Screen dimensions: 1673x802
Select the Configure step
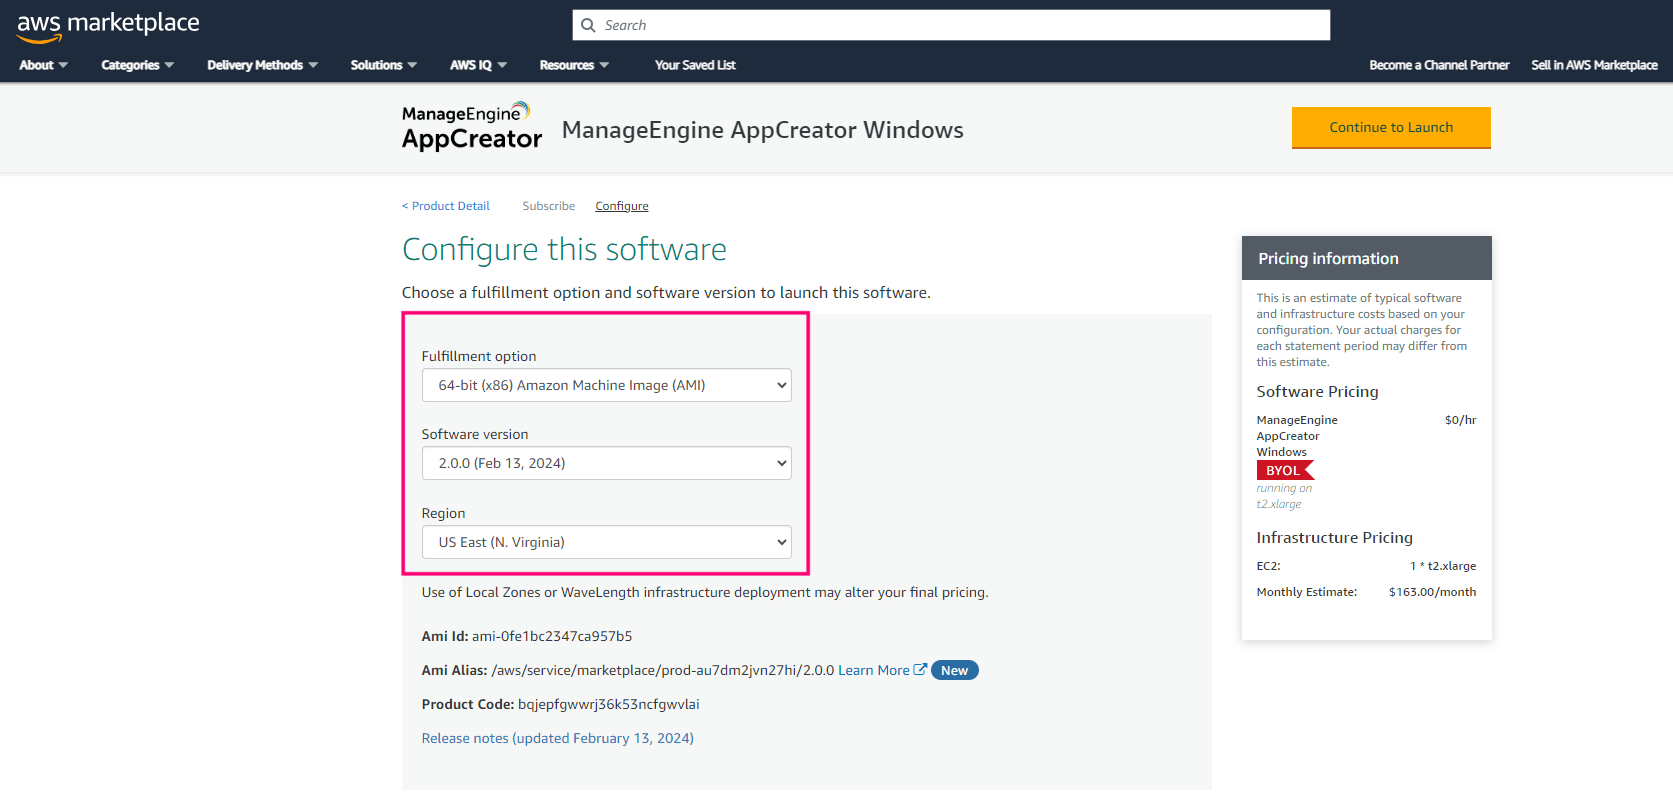click(x=622, y=206)
